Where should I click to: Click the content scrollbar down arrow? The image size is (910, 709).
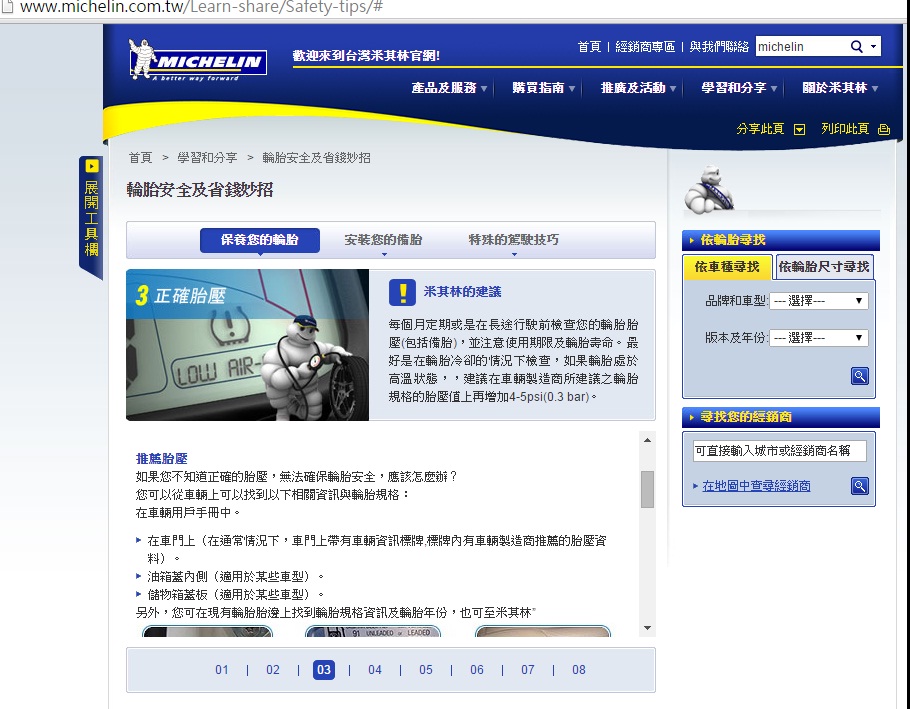[647, 628]
